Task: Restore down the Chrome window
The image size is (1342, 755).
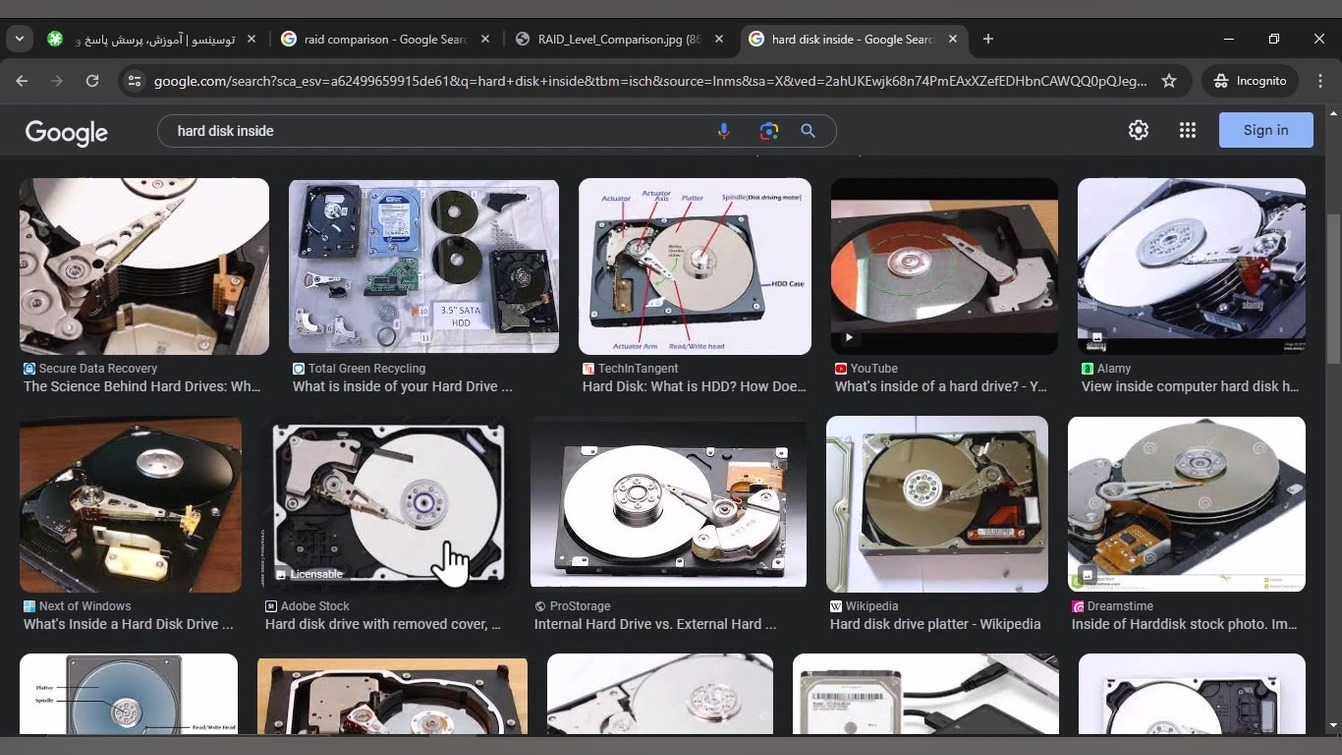Action: [x=1274, y=39]
